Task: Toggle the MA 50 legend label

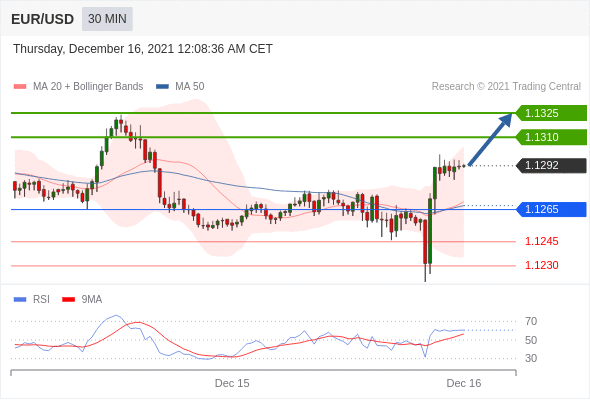Action: (190, 87)
